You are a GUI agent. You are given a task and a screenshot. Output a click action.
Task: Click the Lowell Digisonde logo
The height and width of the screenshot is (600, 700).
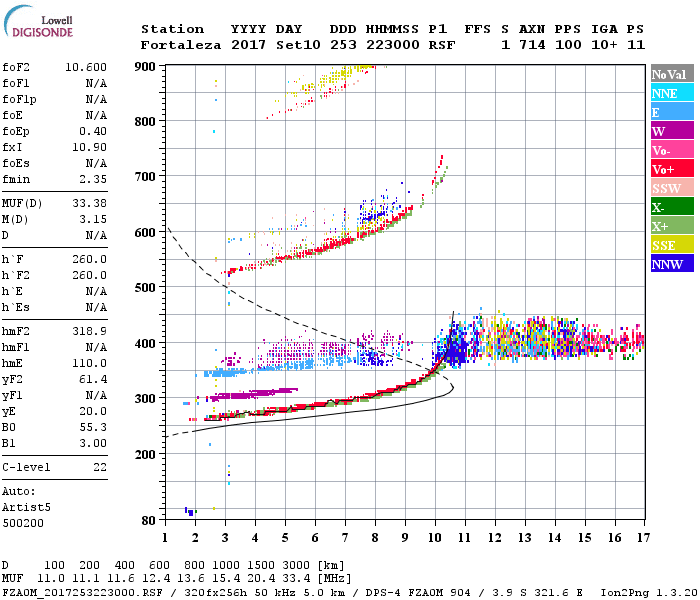click(38, 22)
